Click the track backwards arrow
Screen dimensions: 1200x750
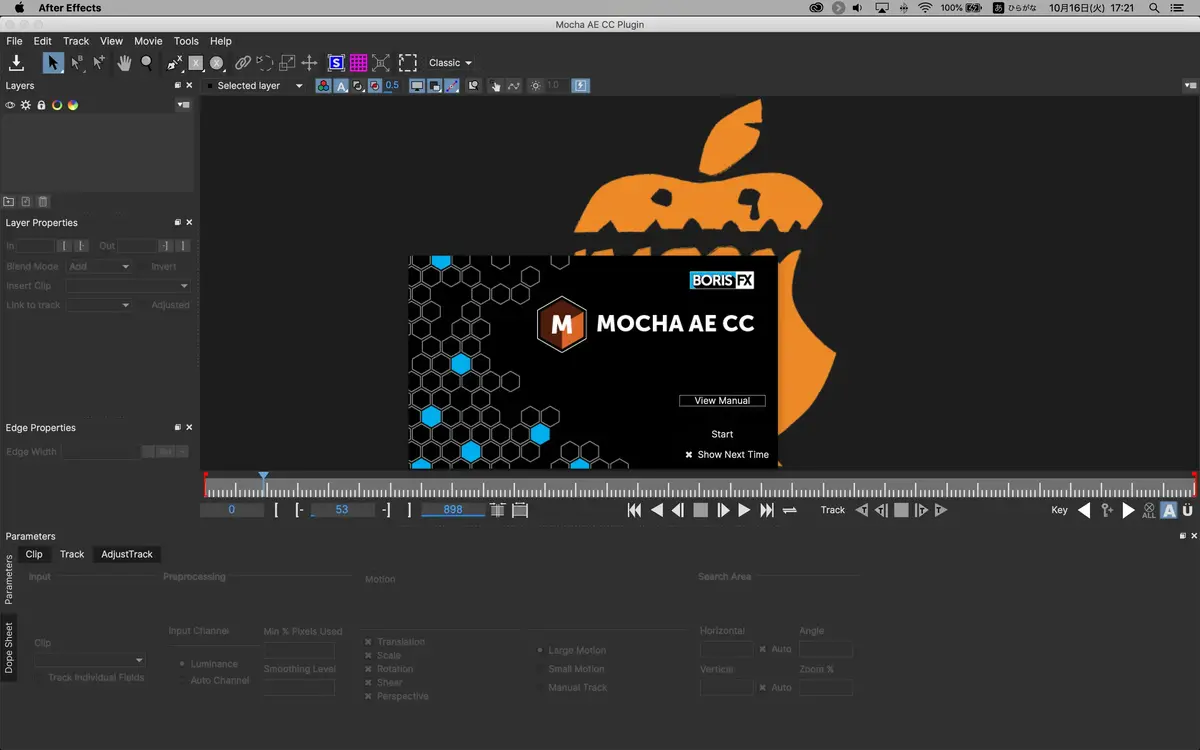[861, 510]
